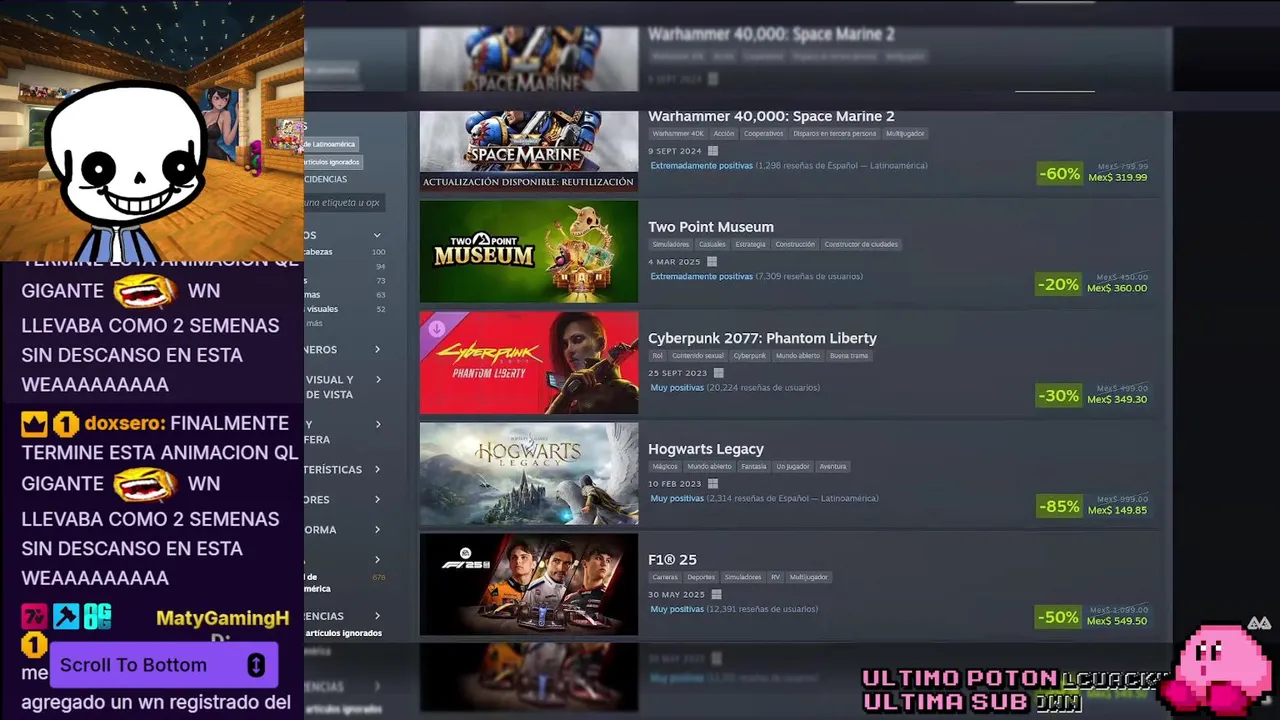This screenshot has height=720, width=1280.
Task: Click the 'Disparos en tercera persona' tag
Action: click(835, 134)
